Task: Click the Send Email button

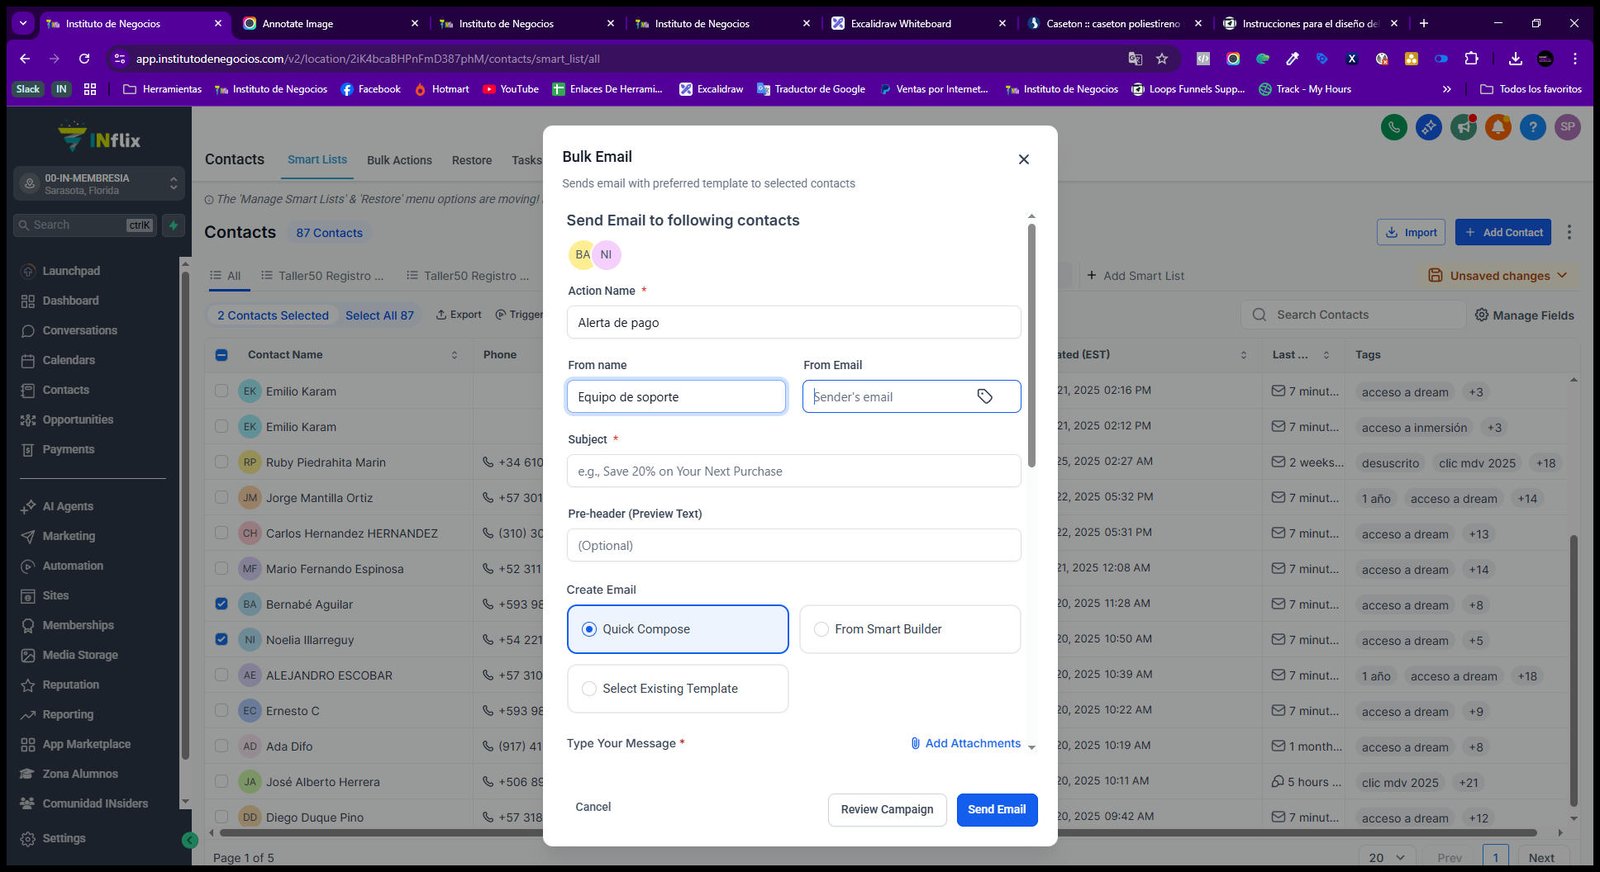Action: coord(996,810)
